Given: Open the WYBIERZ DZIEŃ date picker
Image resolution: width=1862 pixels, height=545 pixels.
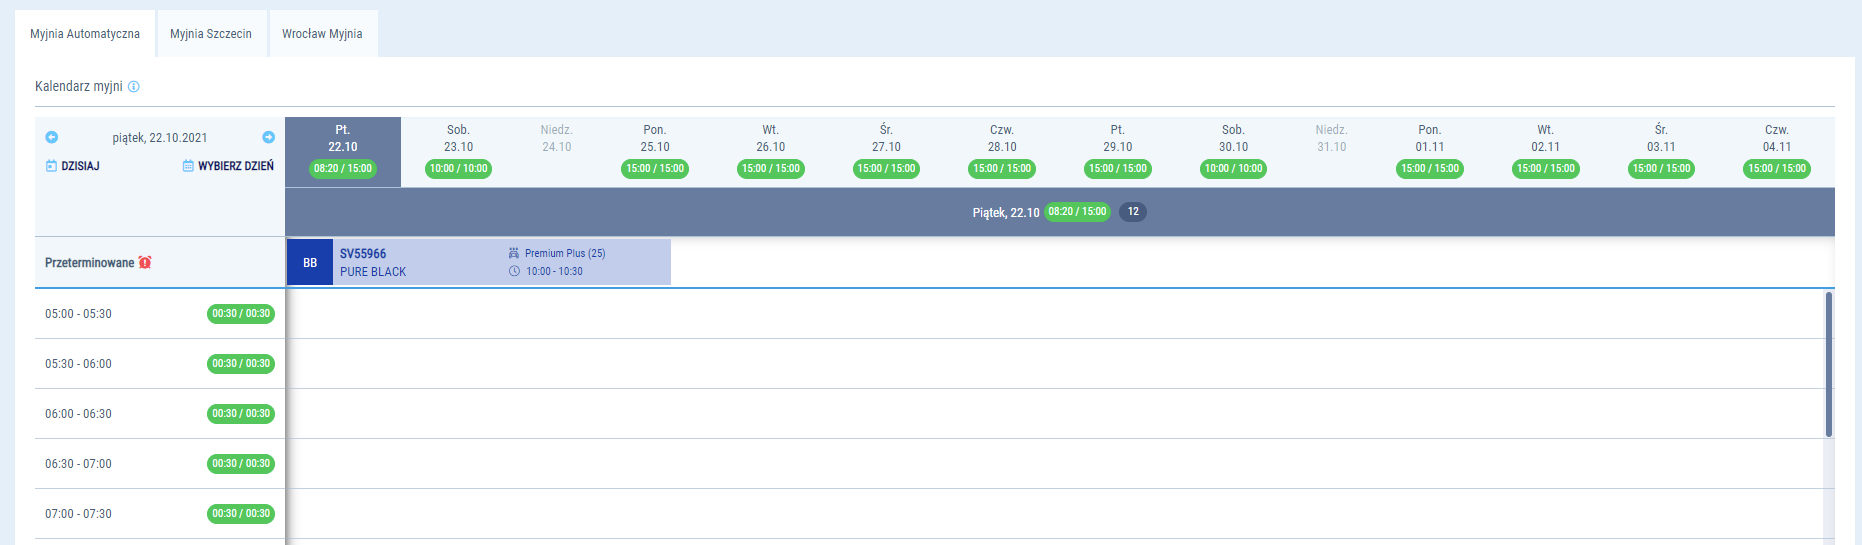Looking at the screenshot, I should (228, 166).
